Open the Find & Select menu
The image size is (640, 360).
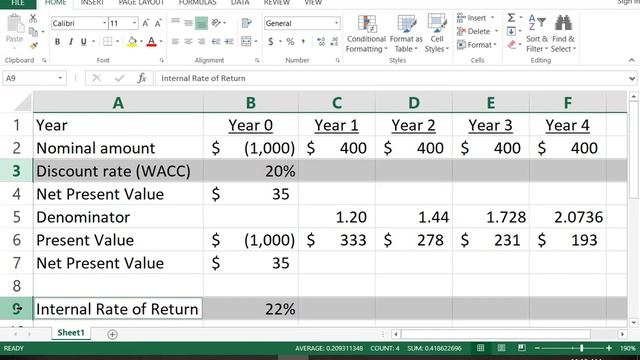pyautogui.click(x=563, y=33)
